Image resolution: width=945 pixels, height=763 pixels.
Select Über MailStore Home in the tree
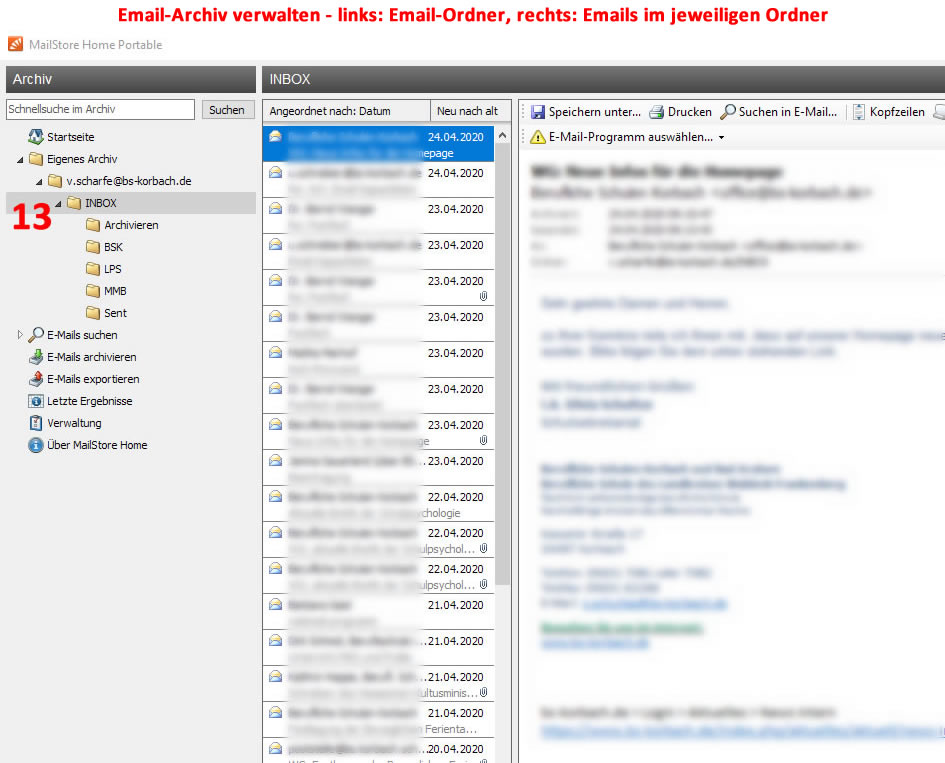point(97,445)
